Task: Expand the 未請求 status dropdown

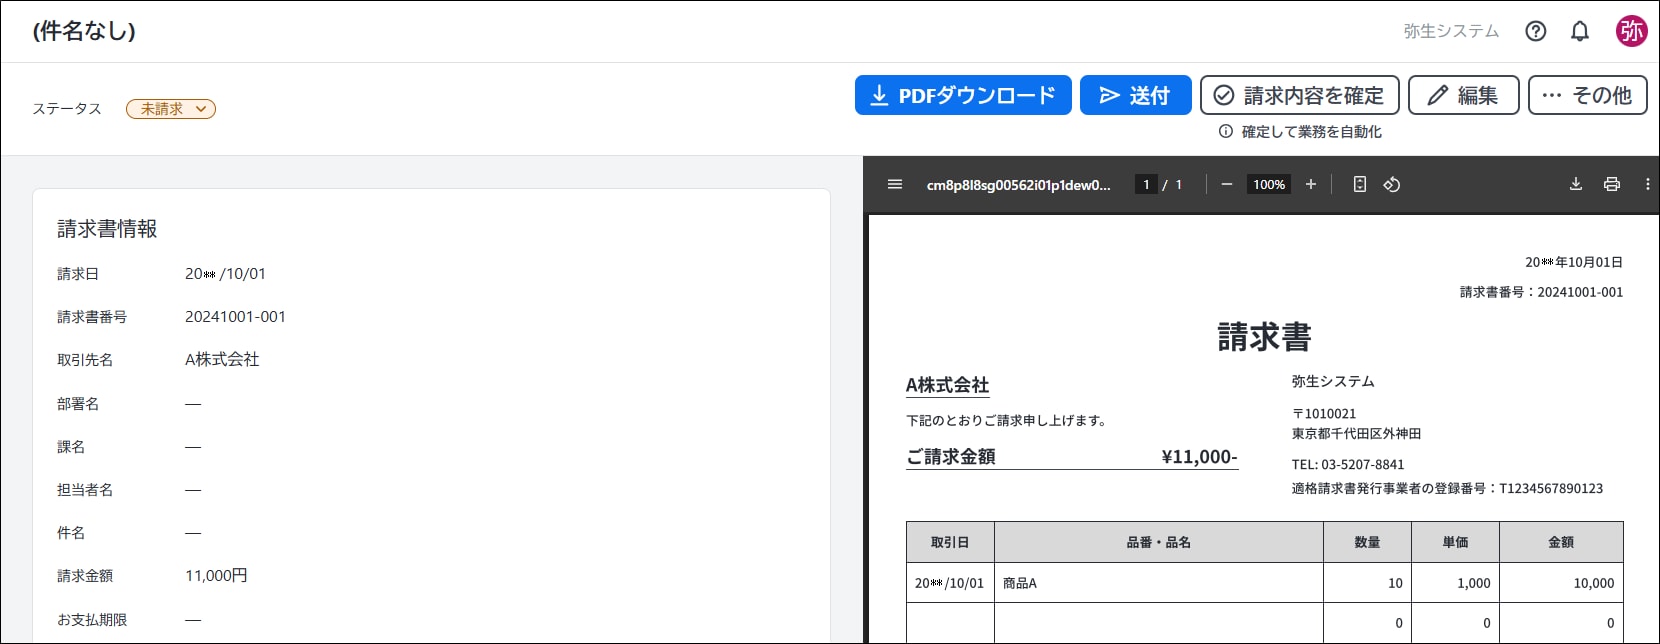Action: coord(171,109)
